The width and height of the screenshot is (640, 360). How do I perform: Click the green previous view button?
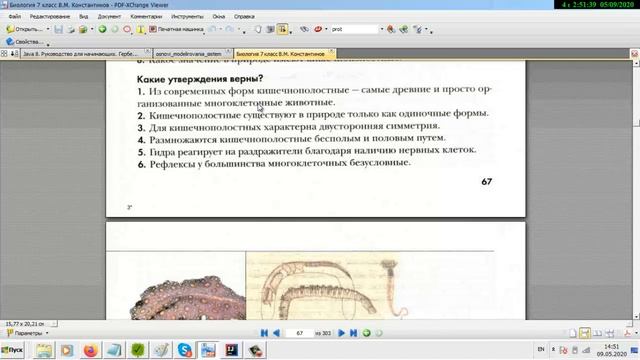click(x=367, y=333)
